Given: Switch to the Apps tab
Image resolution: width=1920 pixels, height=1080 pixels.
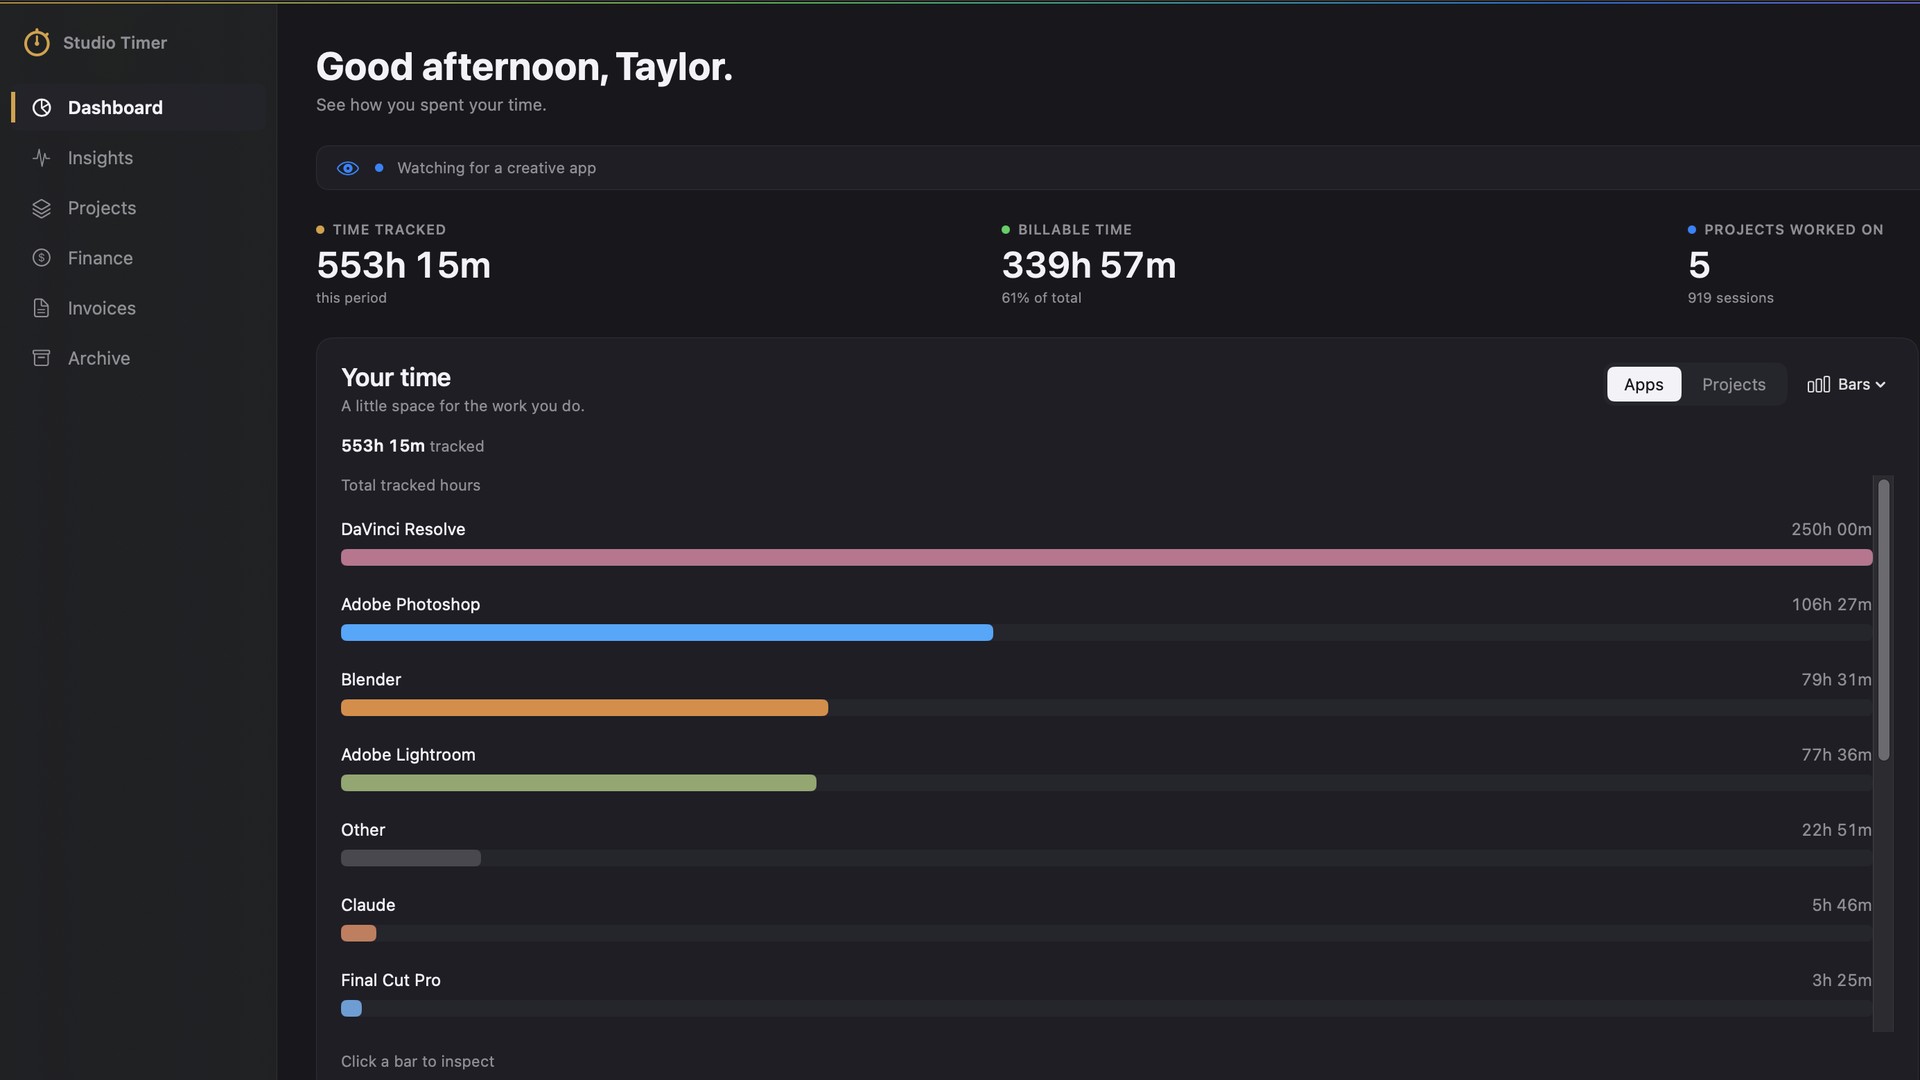Looking at the screenshot, I should pyautogui.click(x=1644, y=385).
